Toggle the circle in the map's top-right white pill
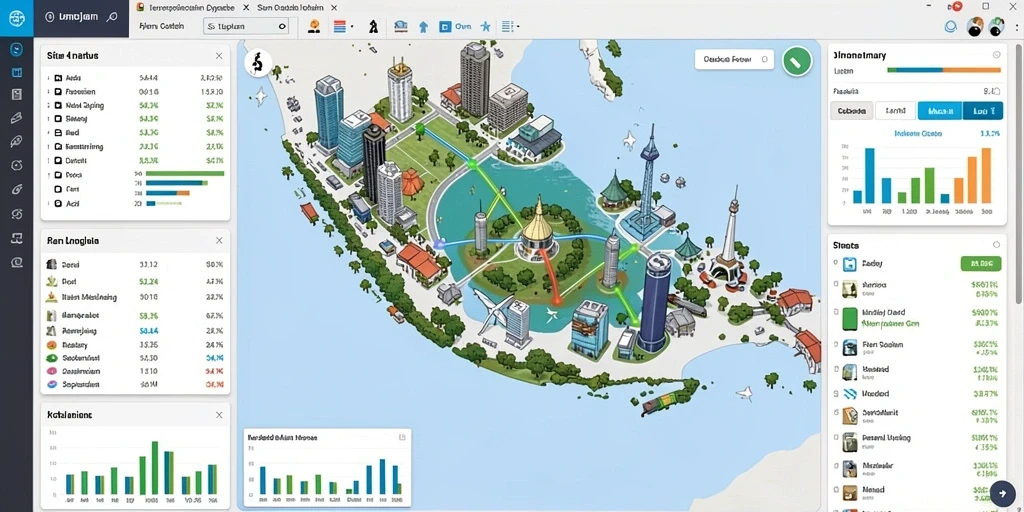This screenshot has width=1024, height=512. 765,59
